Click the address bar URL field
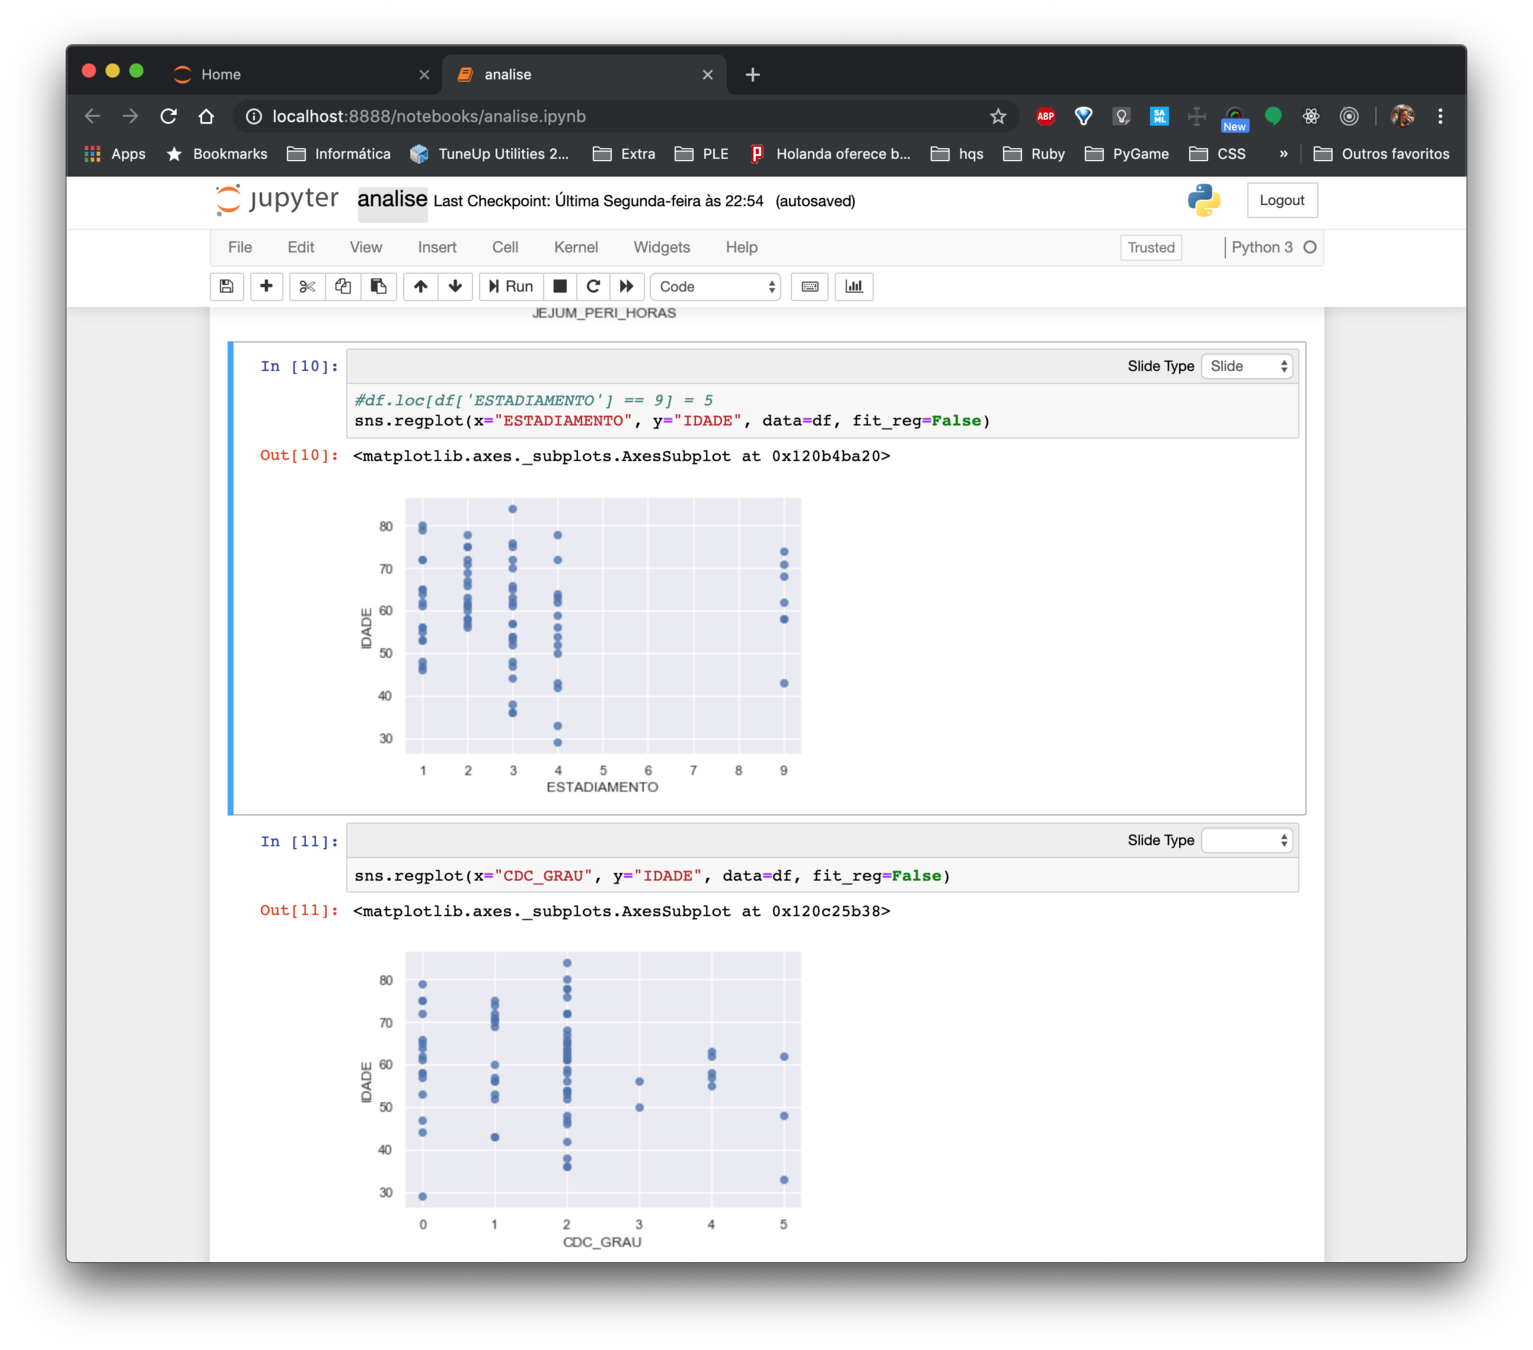 (620, 117)
